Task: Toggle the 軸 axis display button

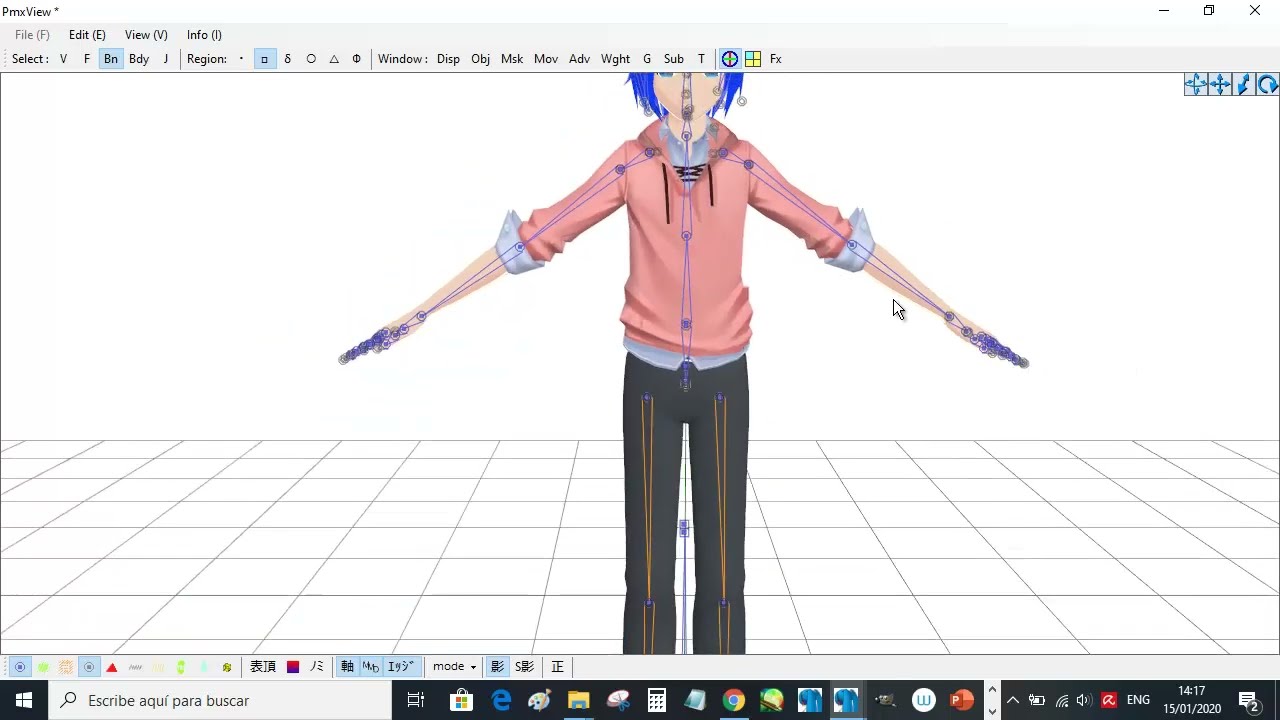Action: coord(347,667)
